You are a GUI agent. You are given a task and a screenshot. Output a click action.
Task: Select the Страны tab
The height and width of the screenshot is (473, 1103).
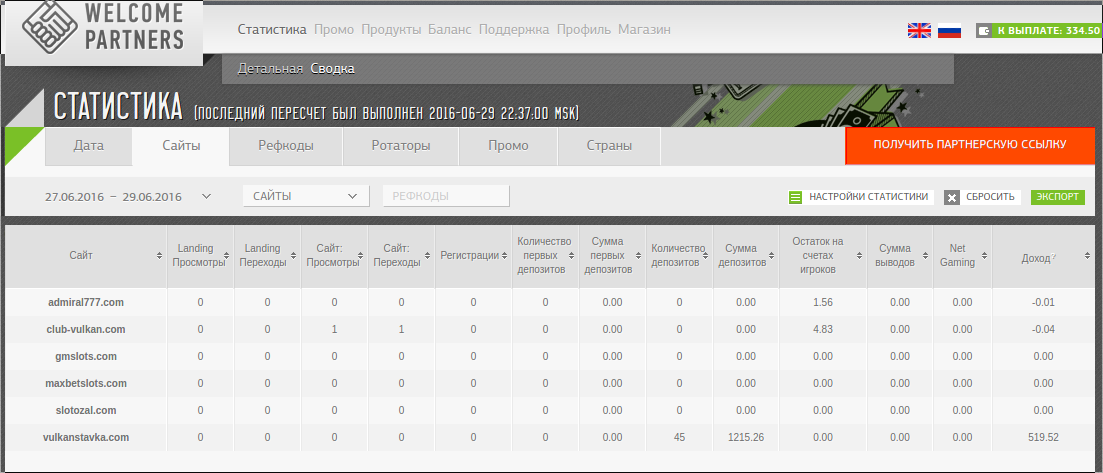point(609,146)
